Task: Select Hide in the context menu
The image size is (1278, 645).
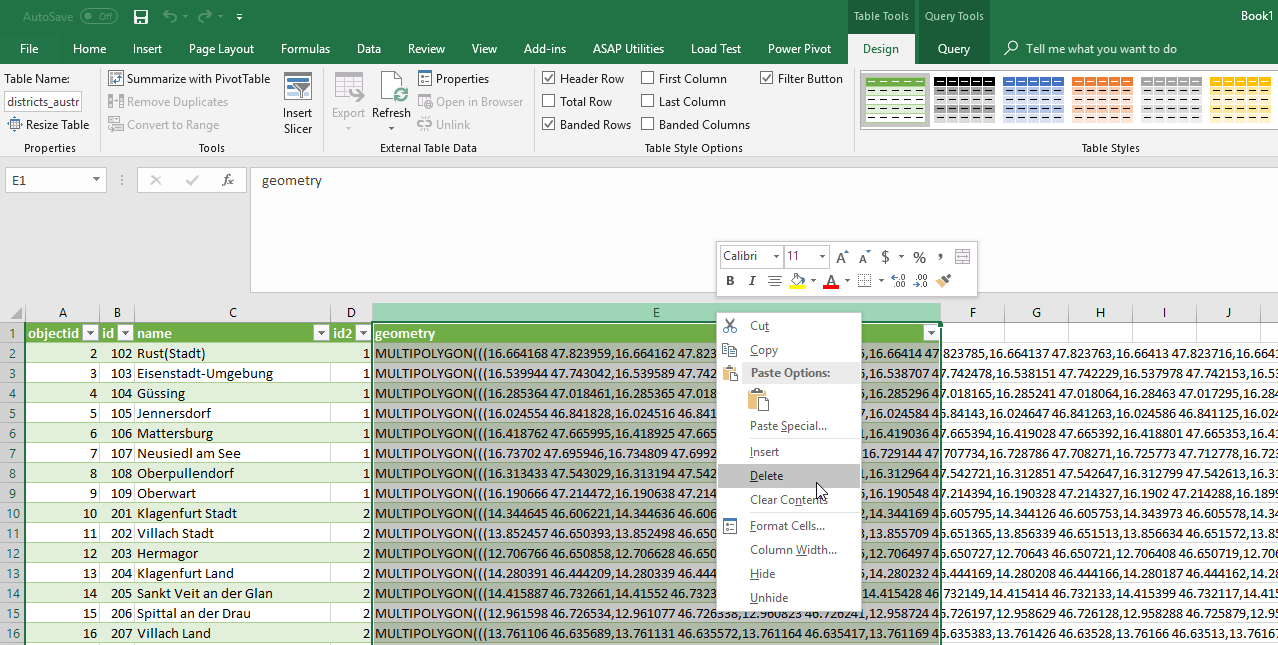Action: coord(789,574)
